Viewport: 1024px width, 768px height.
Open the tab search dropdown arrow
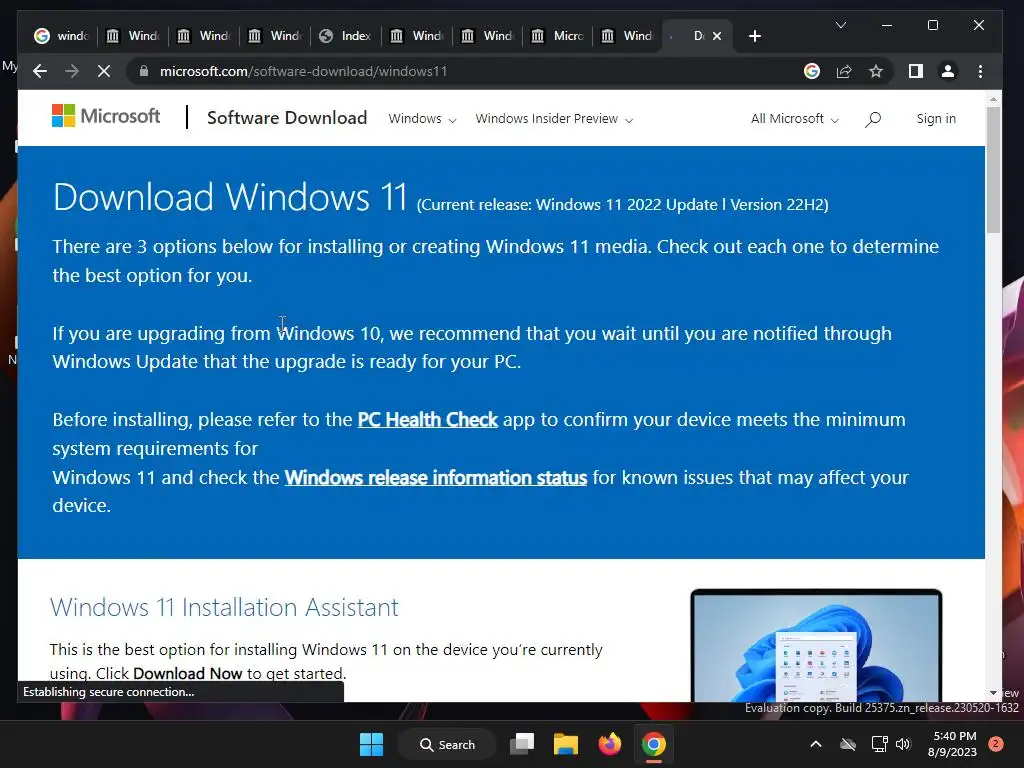coord(841,25)
